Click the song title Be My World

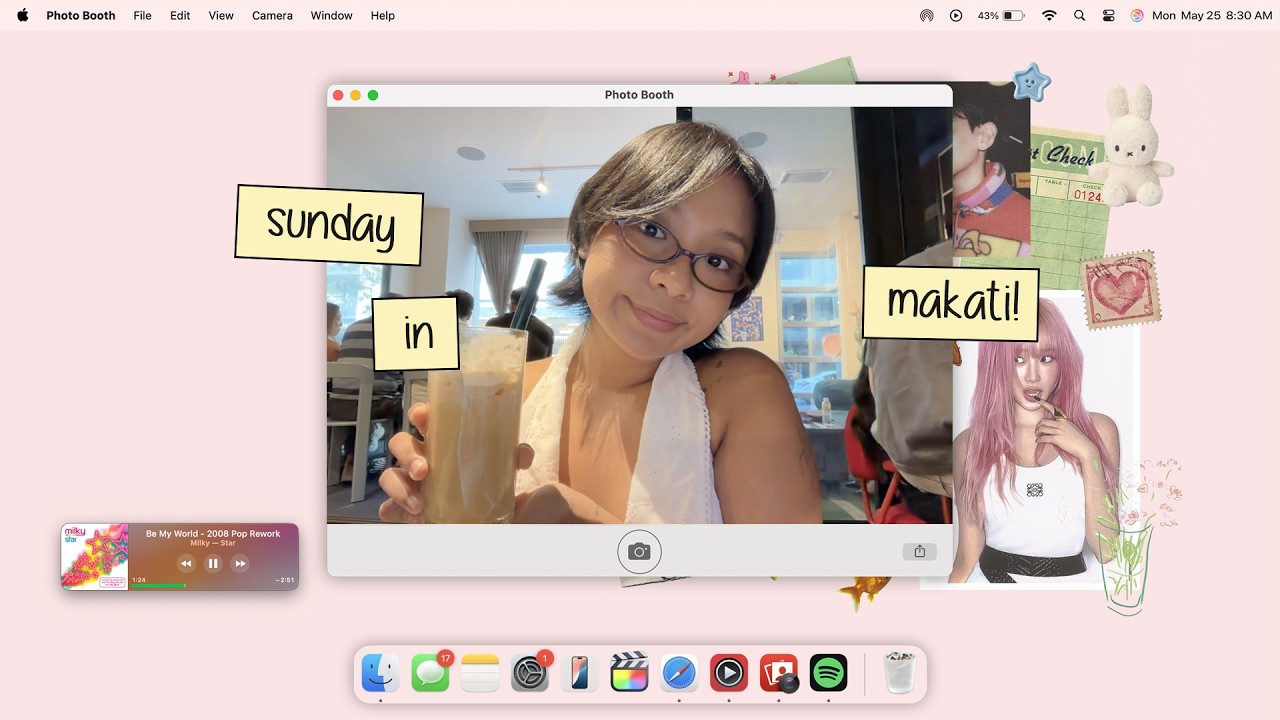tap(213, 534)
